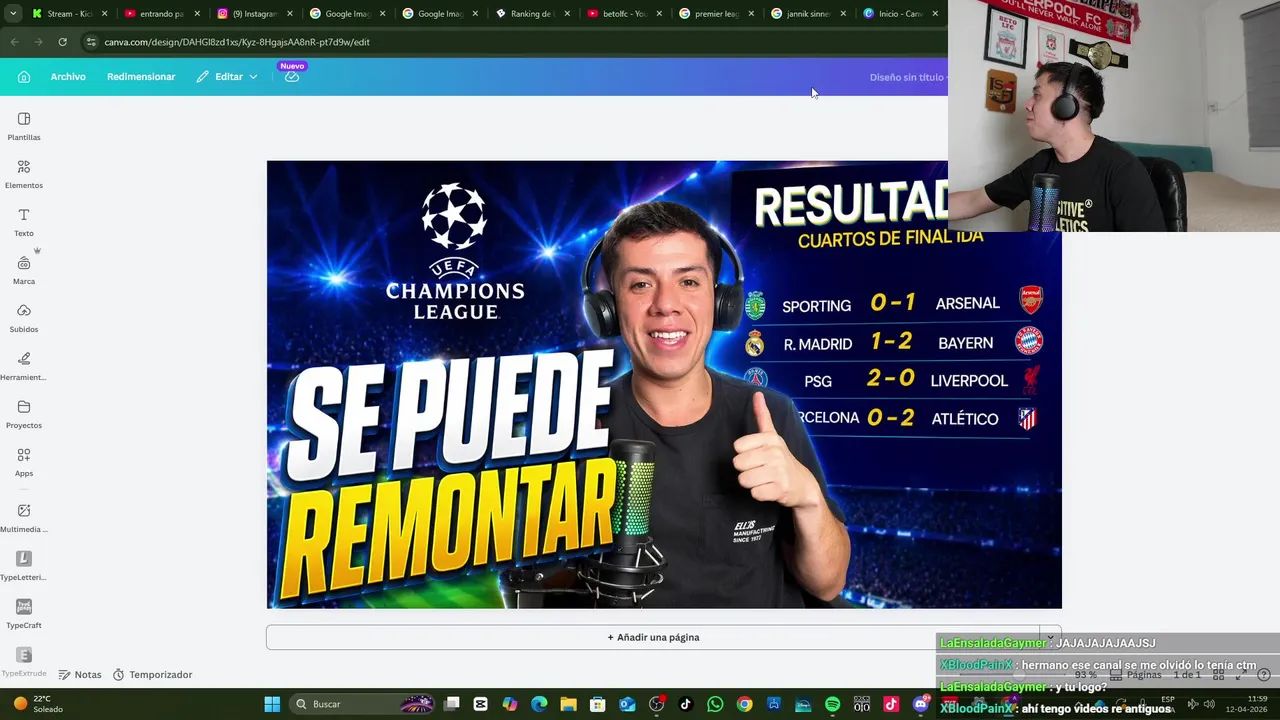Viewport: 1280px width, 720px height.
Task: Open the Texto sidebar panel
Action: point(24,222)
